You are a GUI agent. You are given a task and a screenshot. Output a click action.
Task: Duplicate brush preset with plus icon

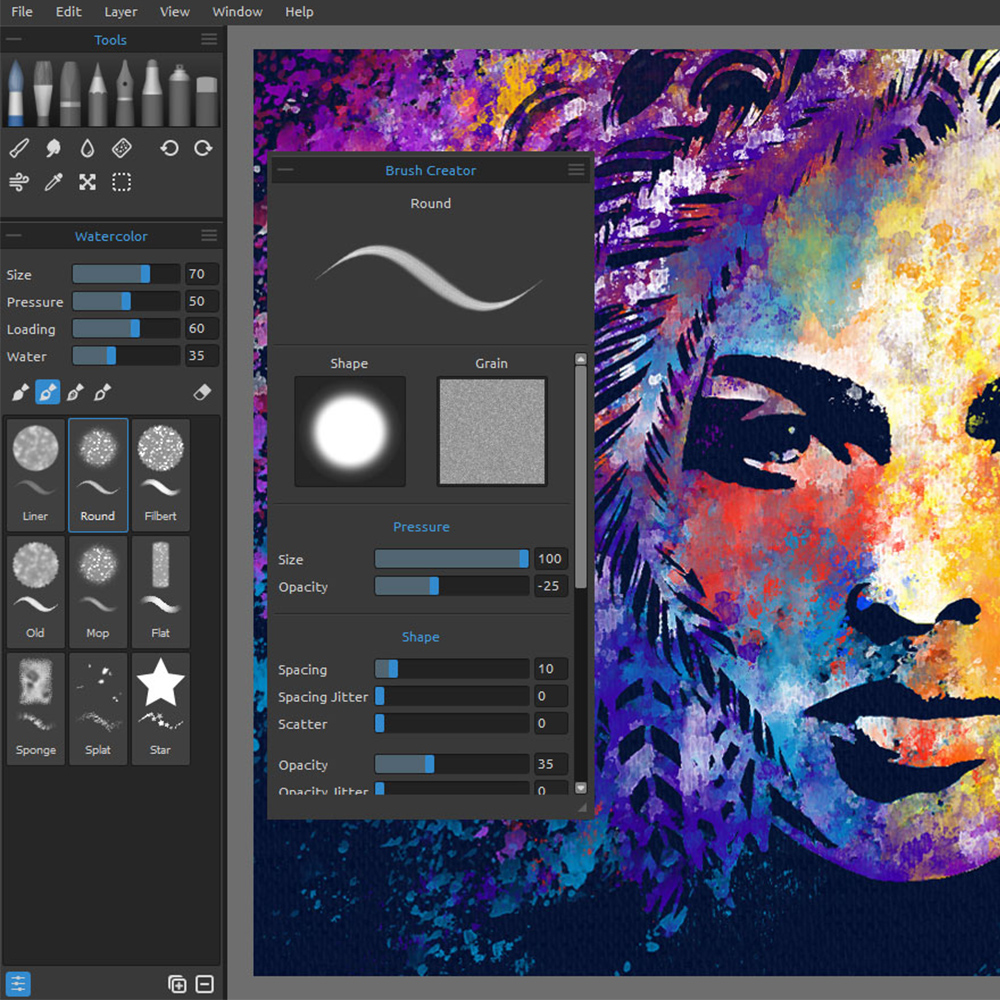tap(177, 983)
